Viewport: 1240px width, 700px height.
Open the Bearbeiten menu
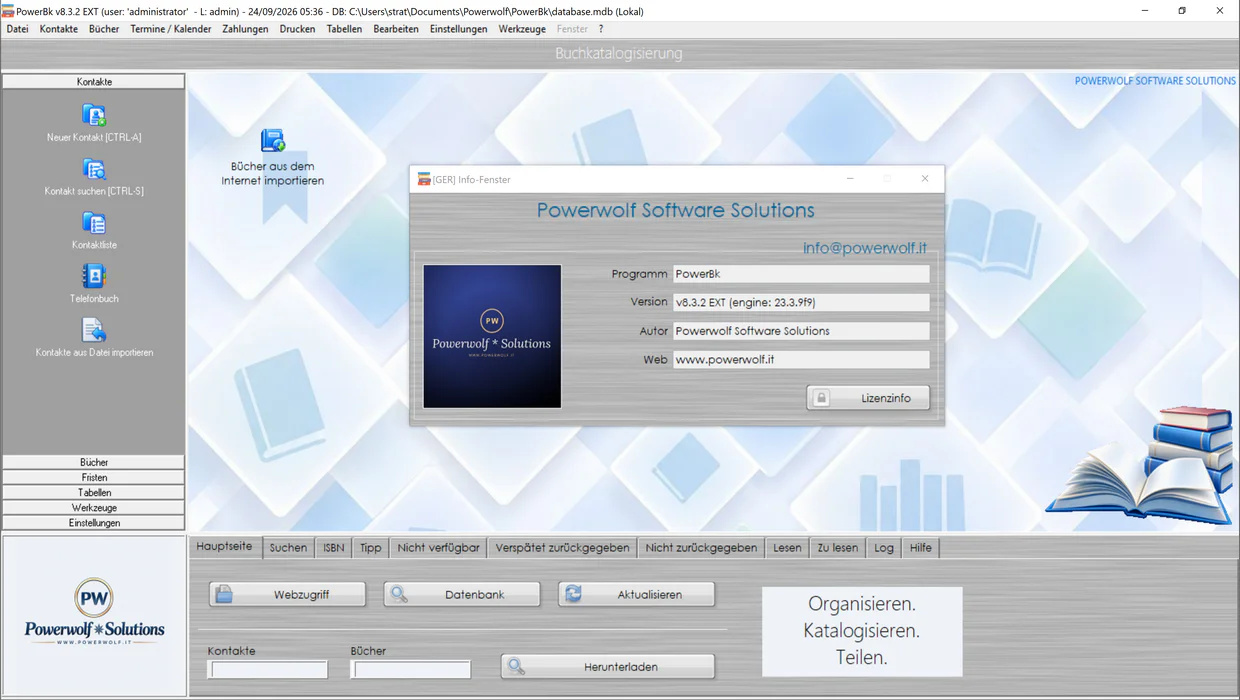pos(396,29)
